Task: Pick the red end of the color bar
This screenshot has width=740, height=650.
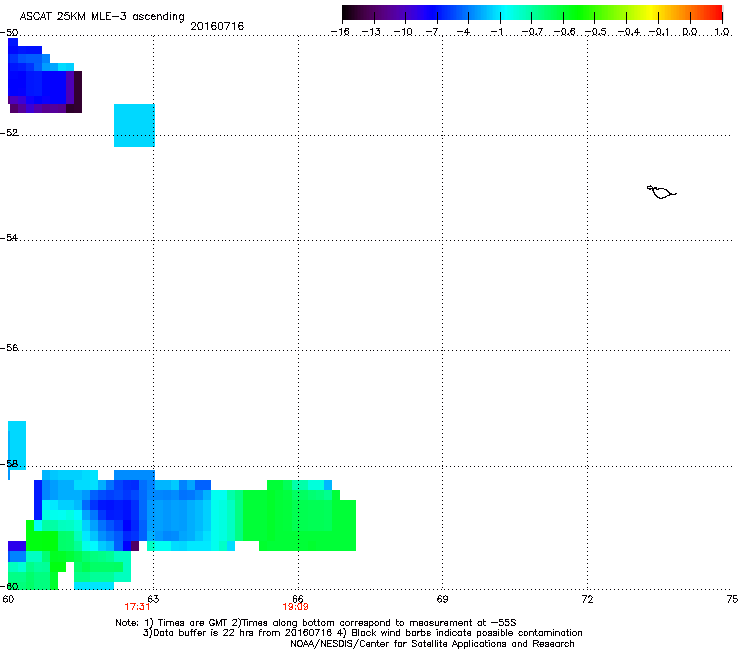Action: point(715,13)
